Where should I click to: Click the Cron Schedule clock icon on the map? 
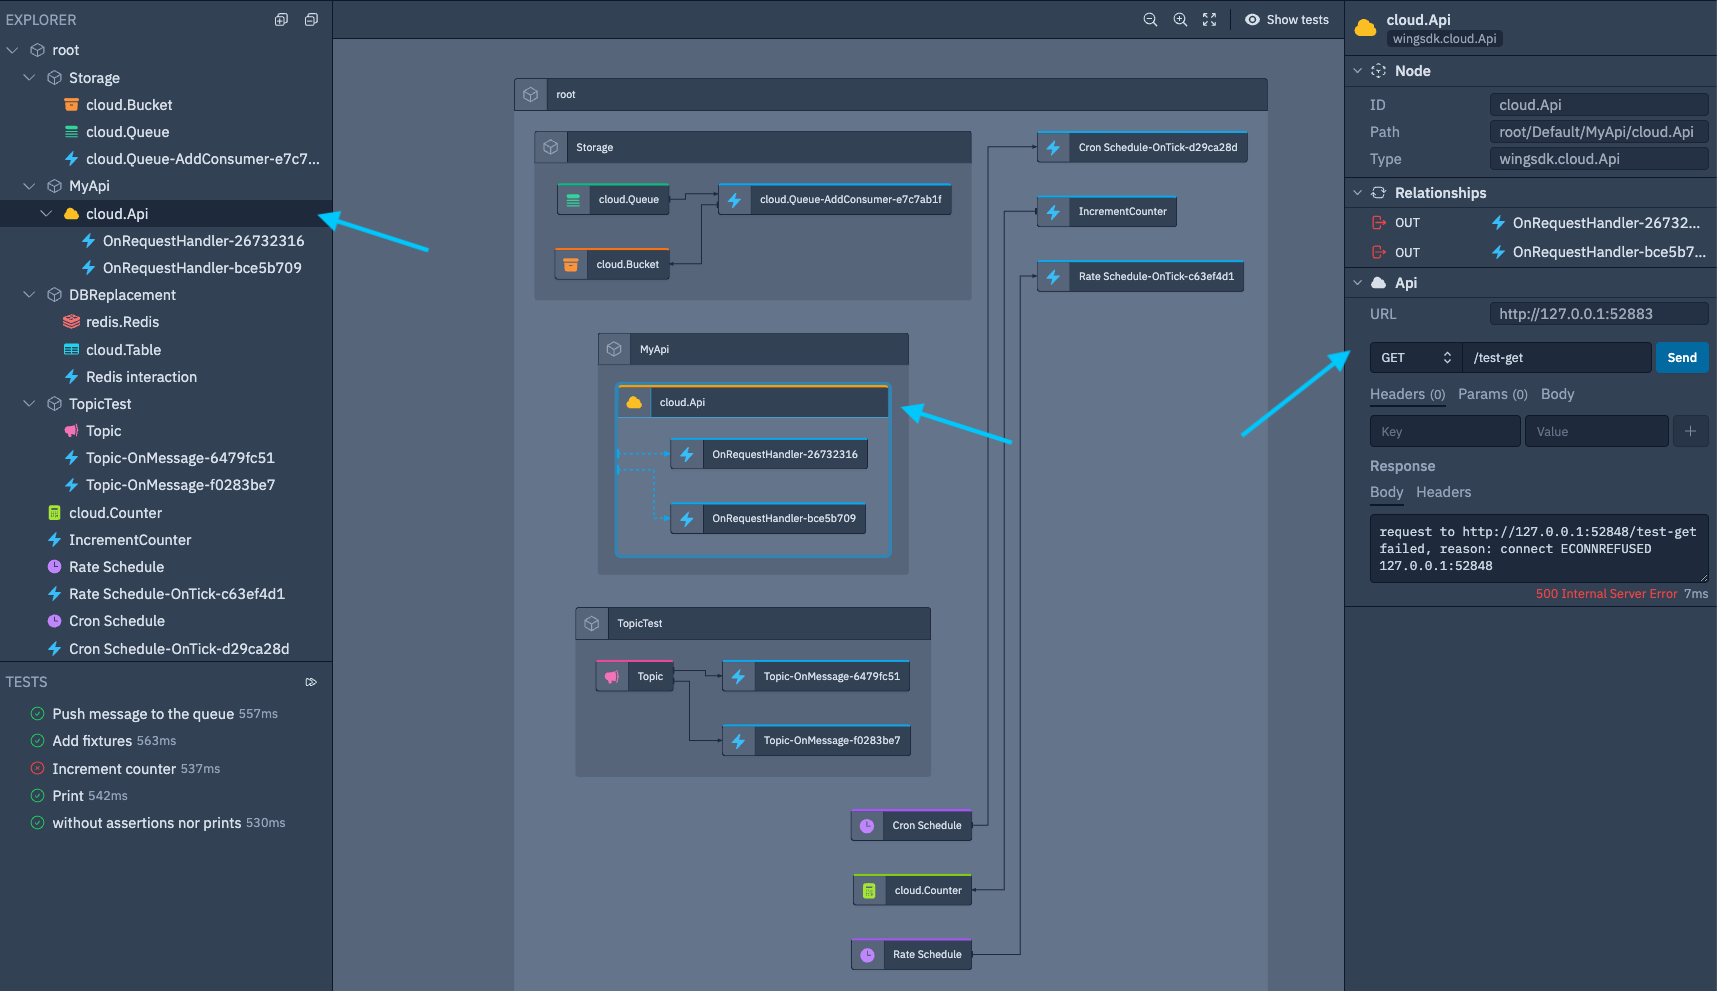866,825
